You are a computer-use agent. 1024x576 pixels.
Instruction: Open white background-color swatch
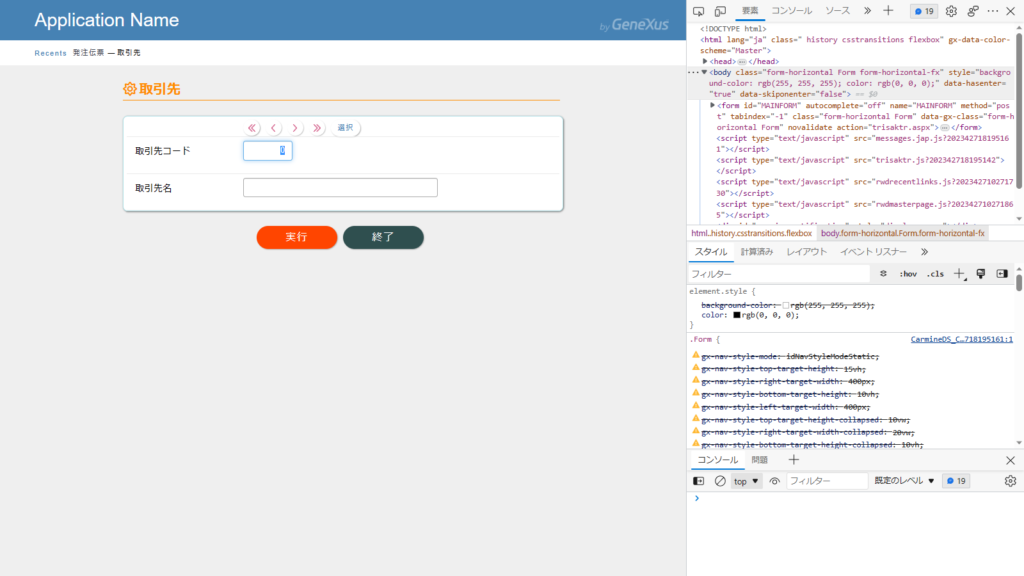(x=786, y=306)
